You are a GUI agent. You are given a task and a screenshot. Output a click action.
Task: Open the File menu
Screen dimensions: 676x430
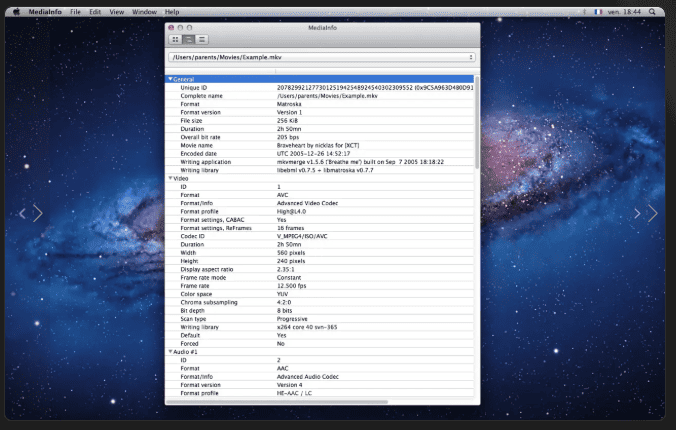pyautogui.click(x=75, y=12)
